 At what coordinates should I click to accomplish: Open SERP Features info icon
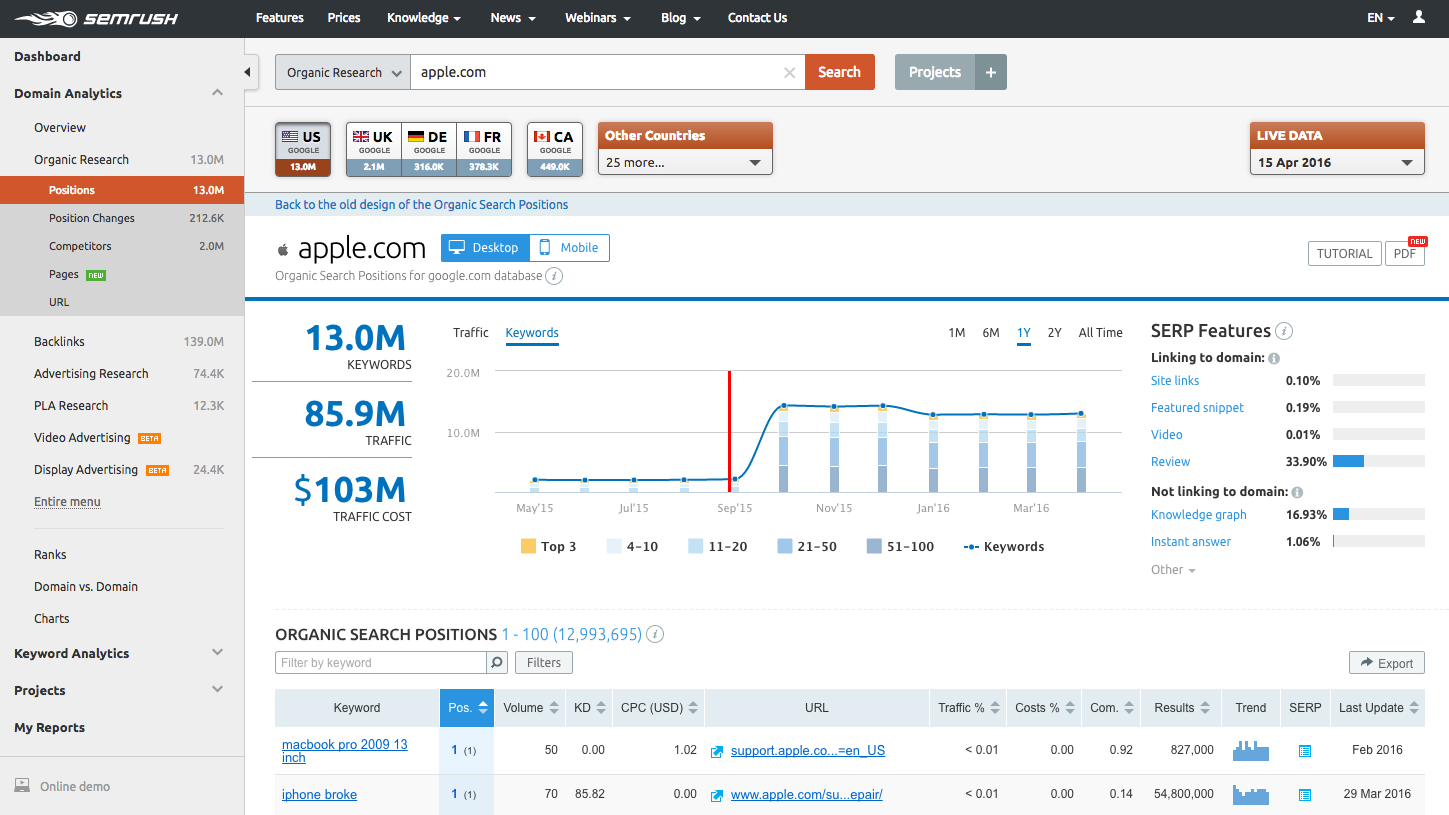click(1284, 331)
